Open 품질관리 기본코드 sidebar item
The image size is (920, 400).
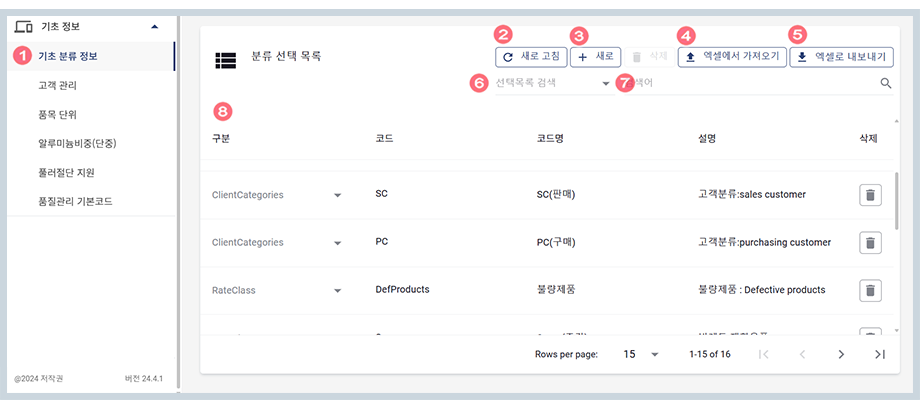tap(75, 201)
